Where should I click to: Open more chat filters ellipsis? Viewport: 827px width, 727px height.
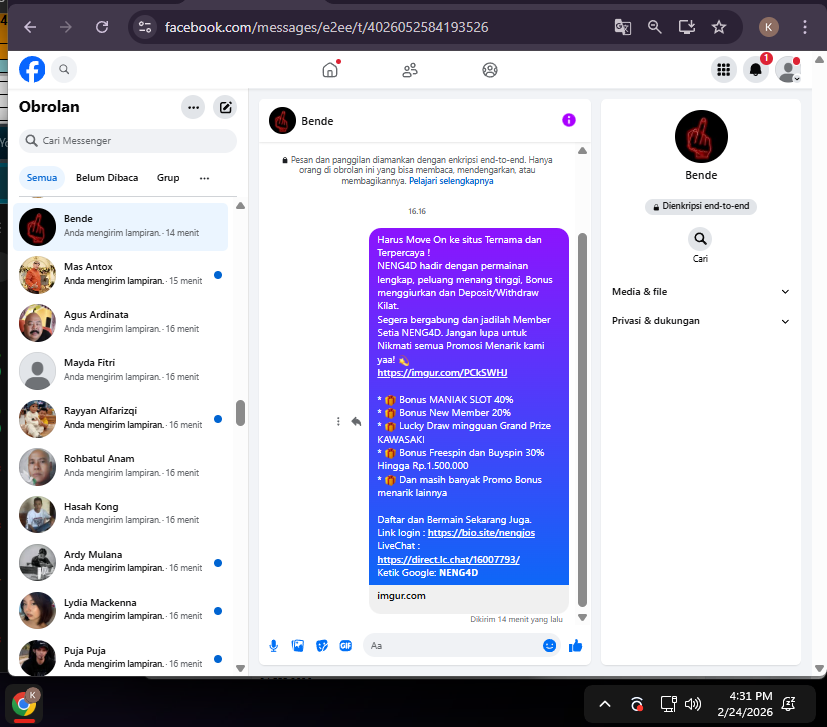tap(204, 178)
